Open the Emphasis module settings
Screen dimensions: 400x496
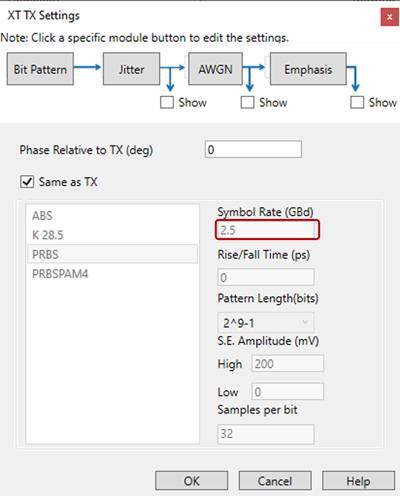click(308, 69)
